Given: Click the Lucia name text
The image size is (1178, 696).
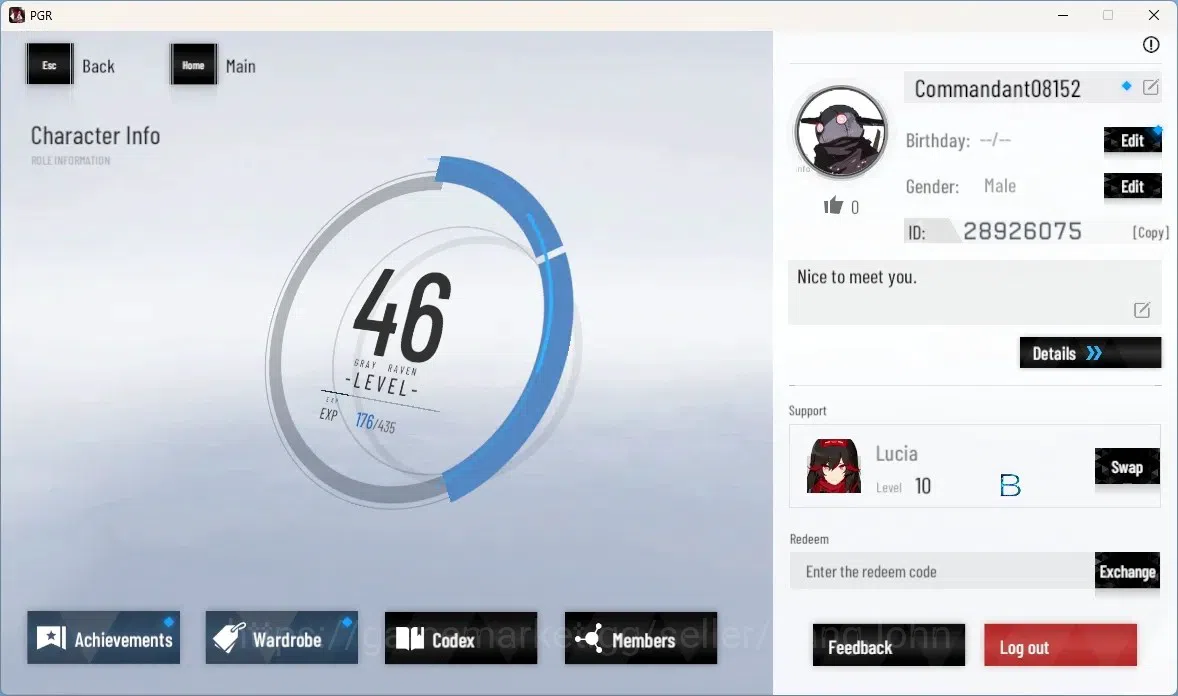Looking at the screenshot, I should (896, 454).
